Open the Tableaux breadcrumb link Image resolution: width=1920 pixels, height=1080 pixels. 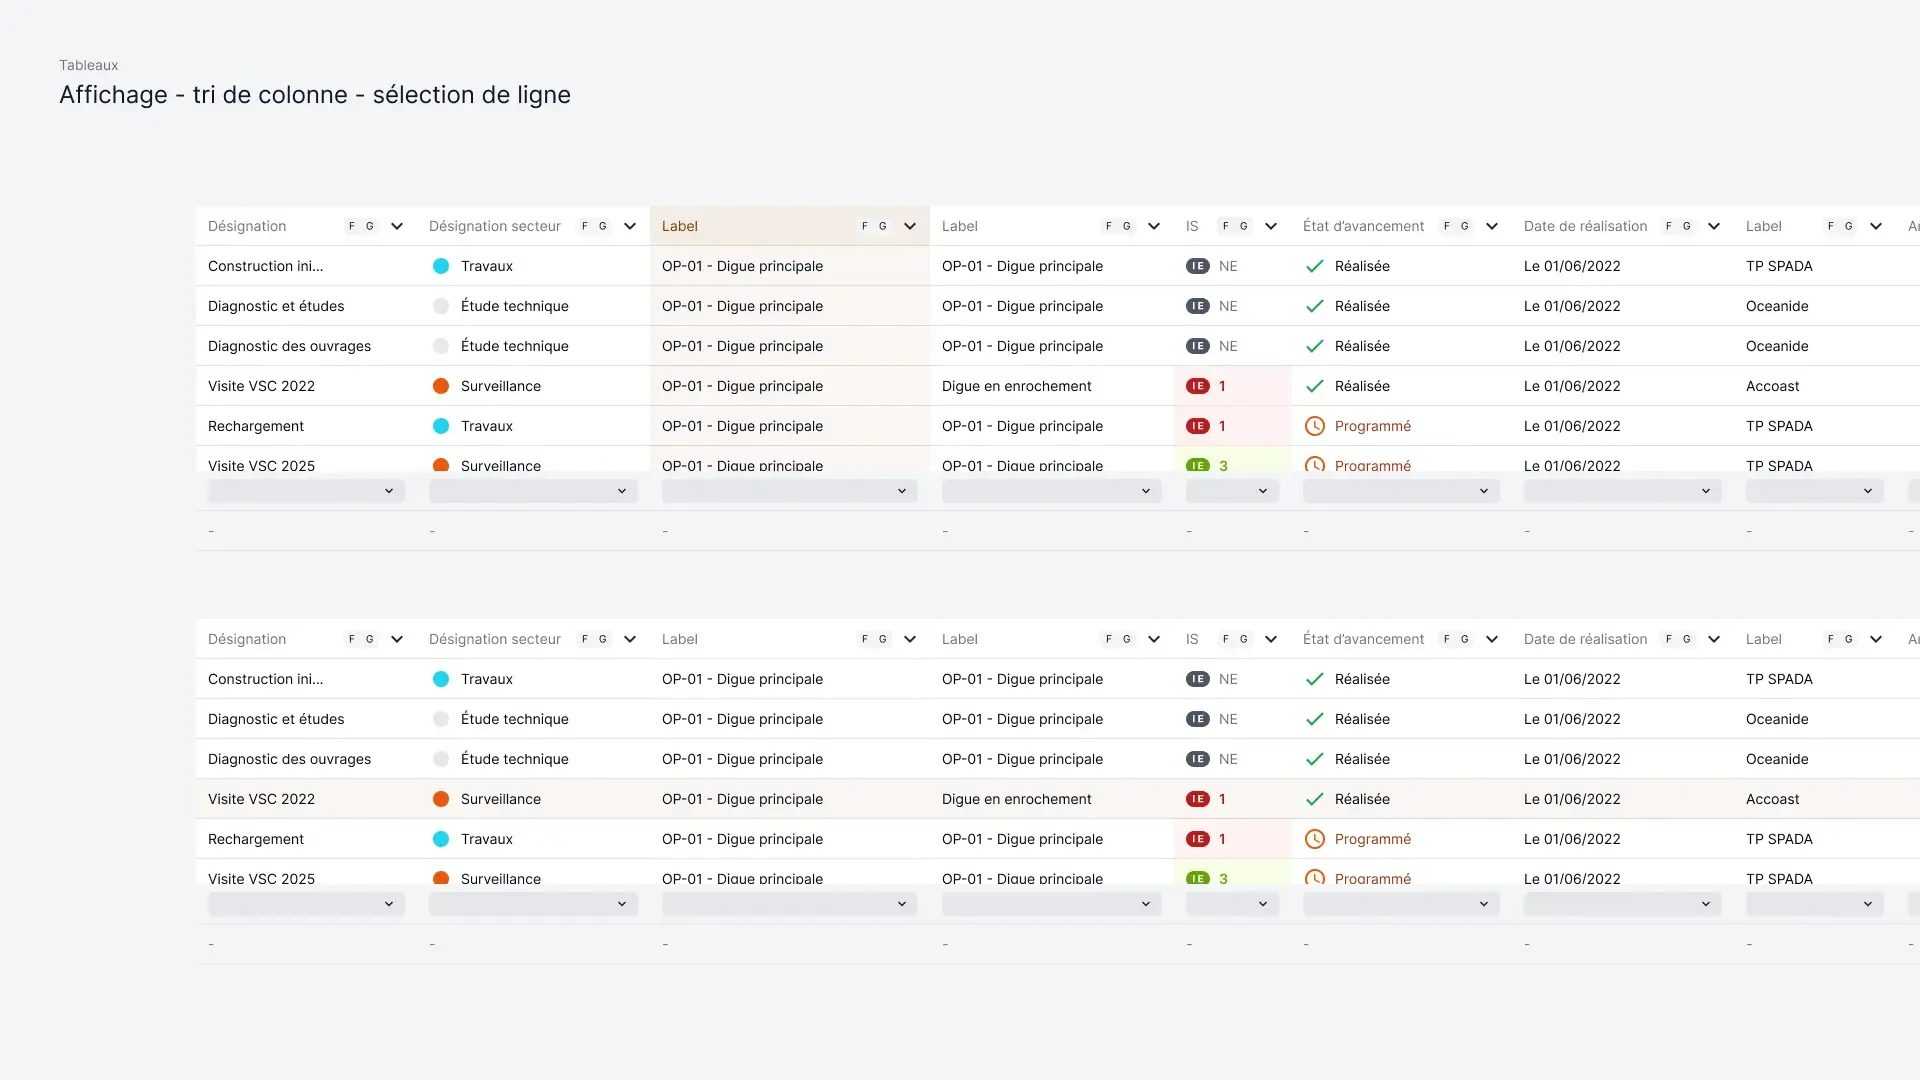click(x=88, y=65)
